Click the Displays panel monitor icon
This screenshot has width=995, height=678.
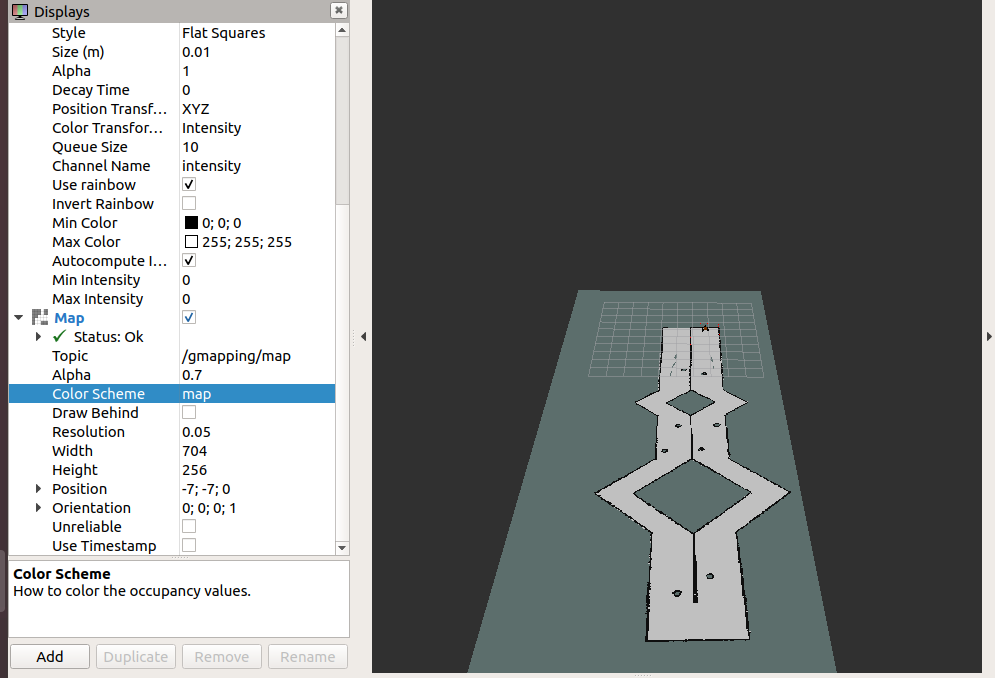click(19, 11)
